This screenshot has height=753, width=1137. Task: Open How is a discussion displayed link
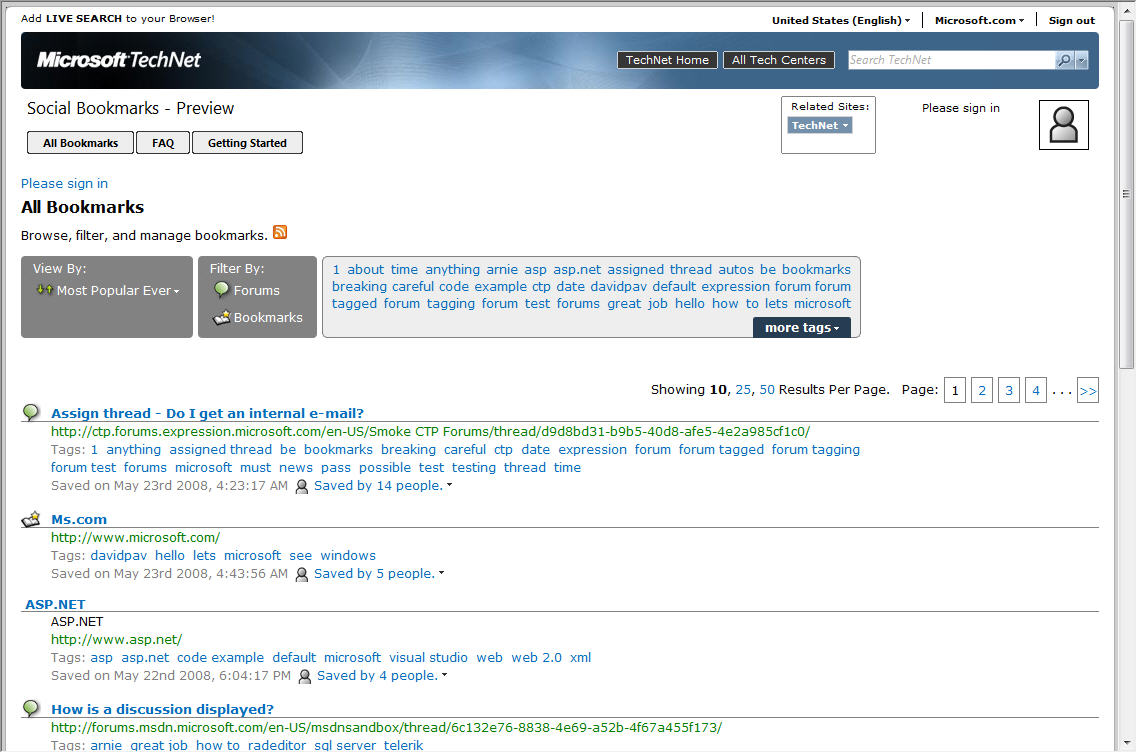pyautogui.click(x=162, y=709)
